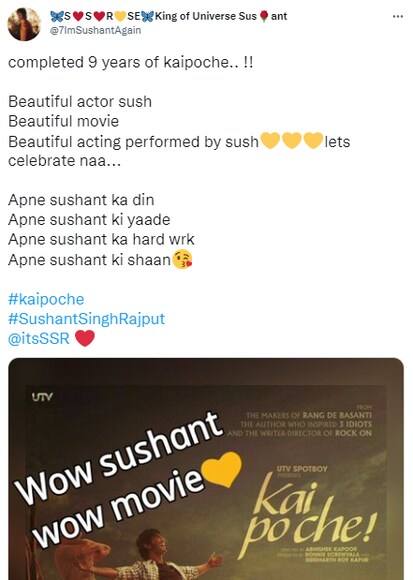Open the author's profile picture
This screenshot has height=580, width=413.
[x=24, y=24]
